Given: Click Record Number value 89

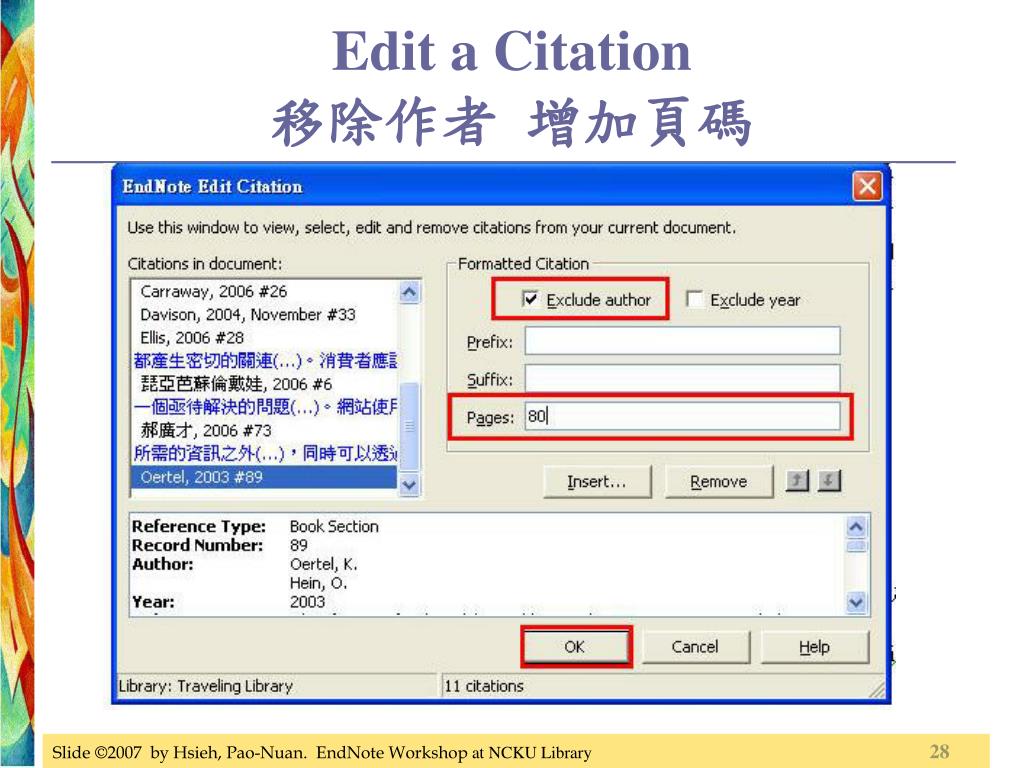Looking at the screenshot, I should point(298,545).
